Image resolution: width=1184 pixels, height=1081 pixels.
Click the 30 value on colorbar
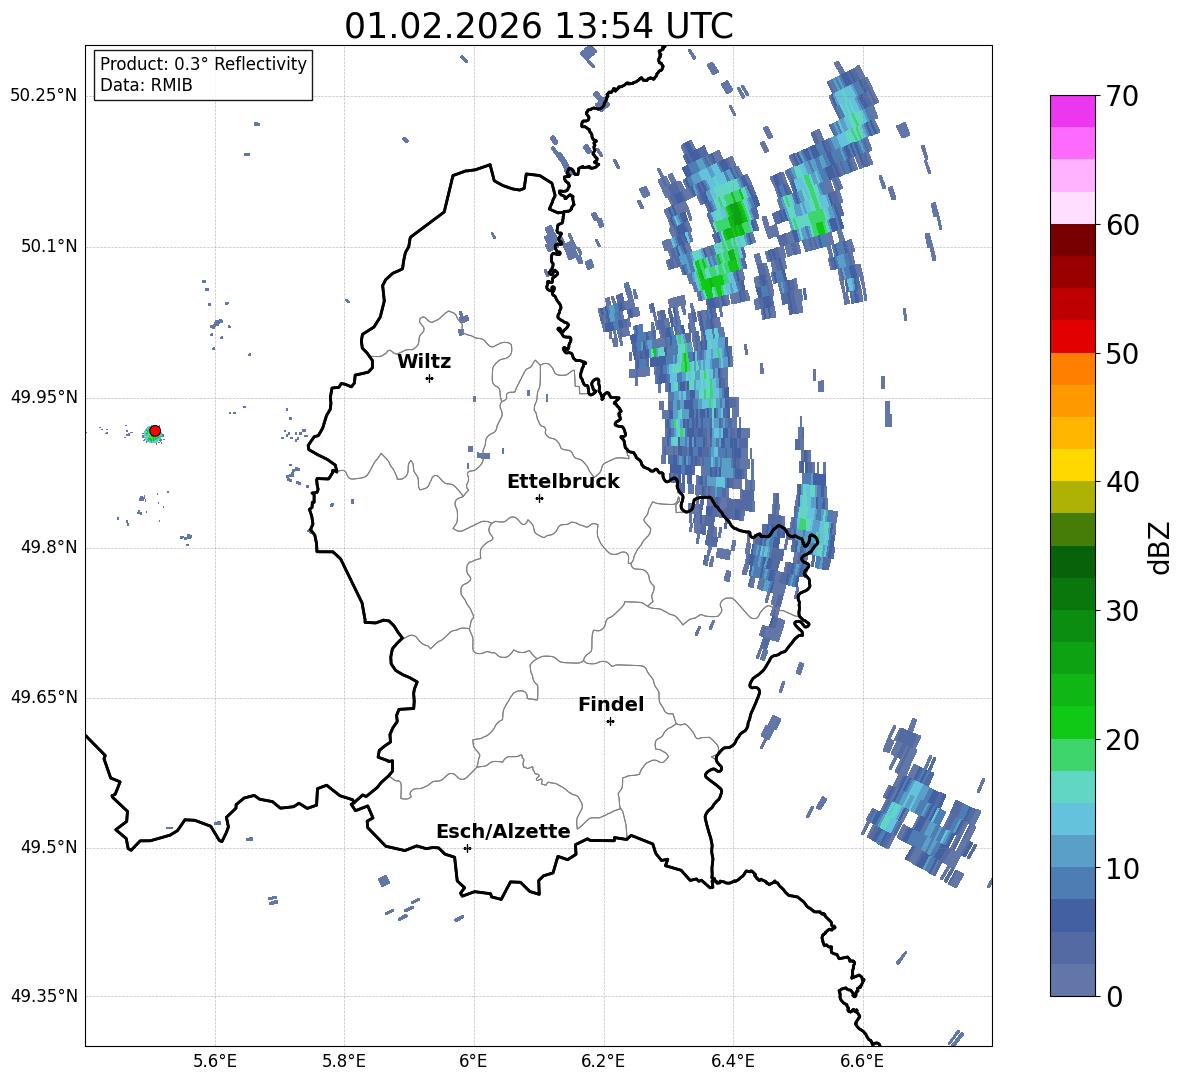point(1121,611)
